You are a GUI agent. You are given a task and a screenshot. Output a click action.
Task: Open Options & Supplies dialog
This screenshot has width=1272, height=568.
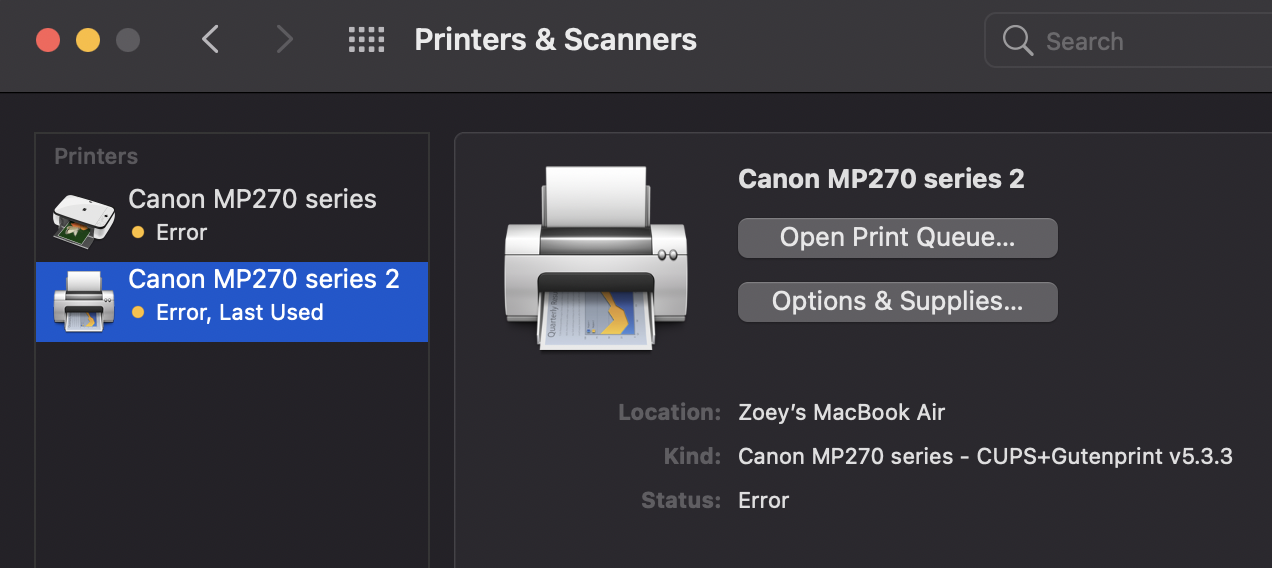click(897, 302)
